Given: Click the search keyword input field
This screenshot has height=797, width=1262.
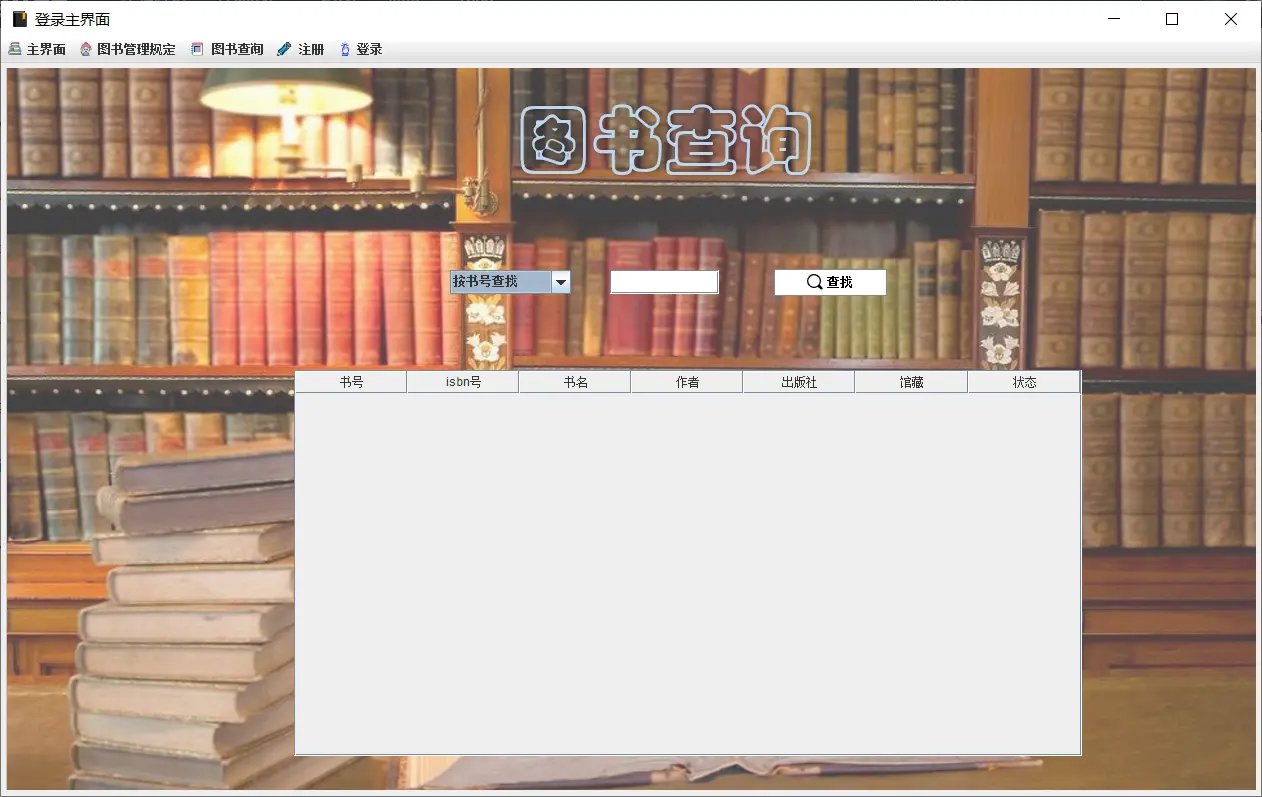Looking at the screenshot, I should point(663,281).
